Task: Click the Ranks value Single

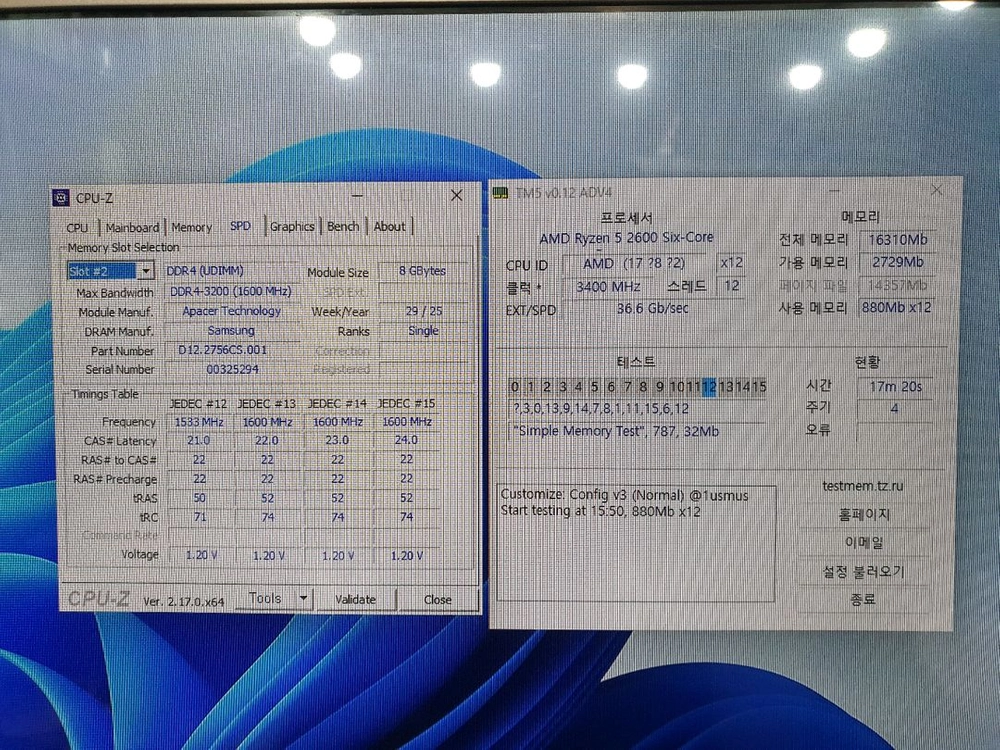Action: 423,331
